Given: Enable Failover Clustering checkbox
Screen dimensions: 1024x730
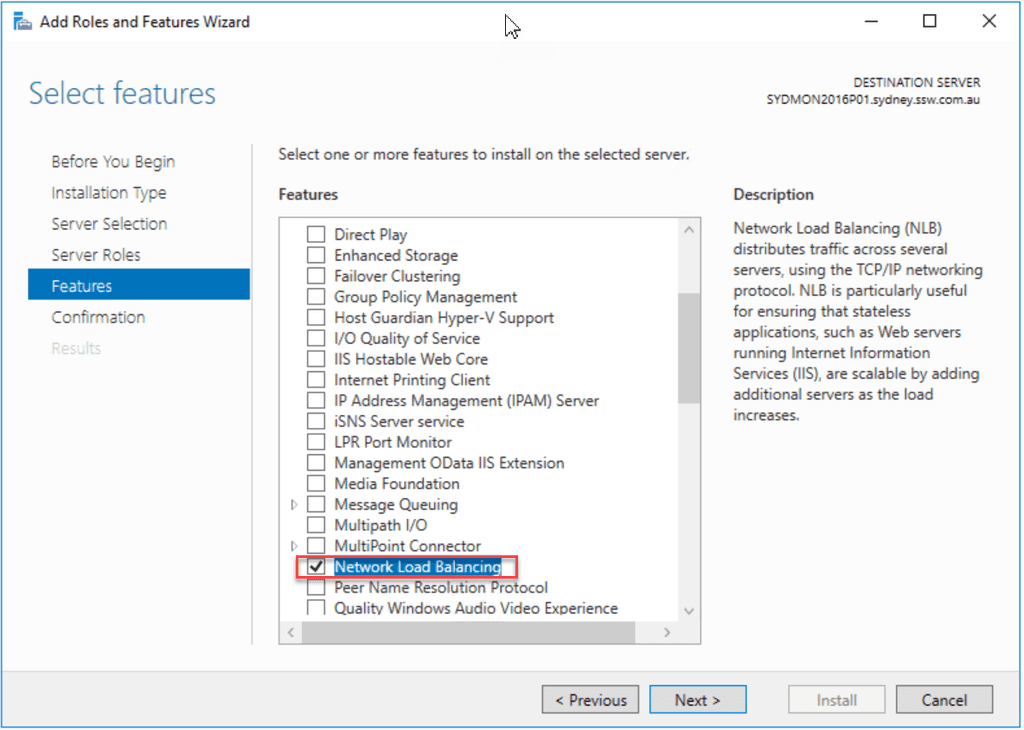Looking at the screenshot, I should [x=316, y=276].
